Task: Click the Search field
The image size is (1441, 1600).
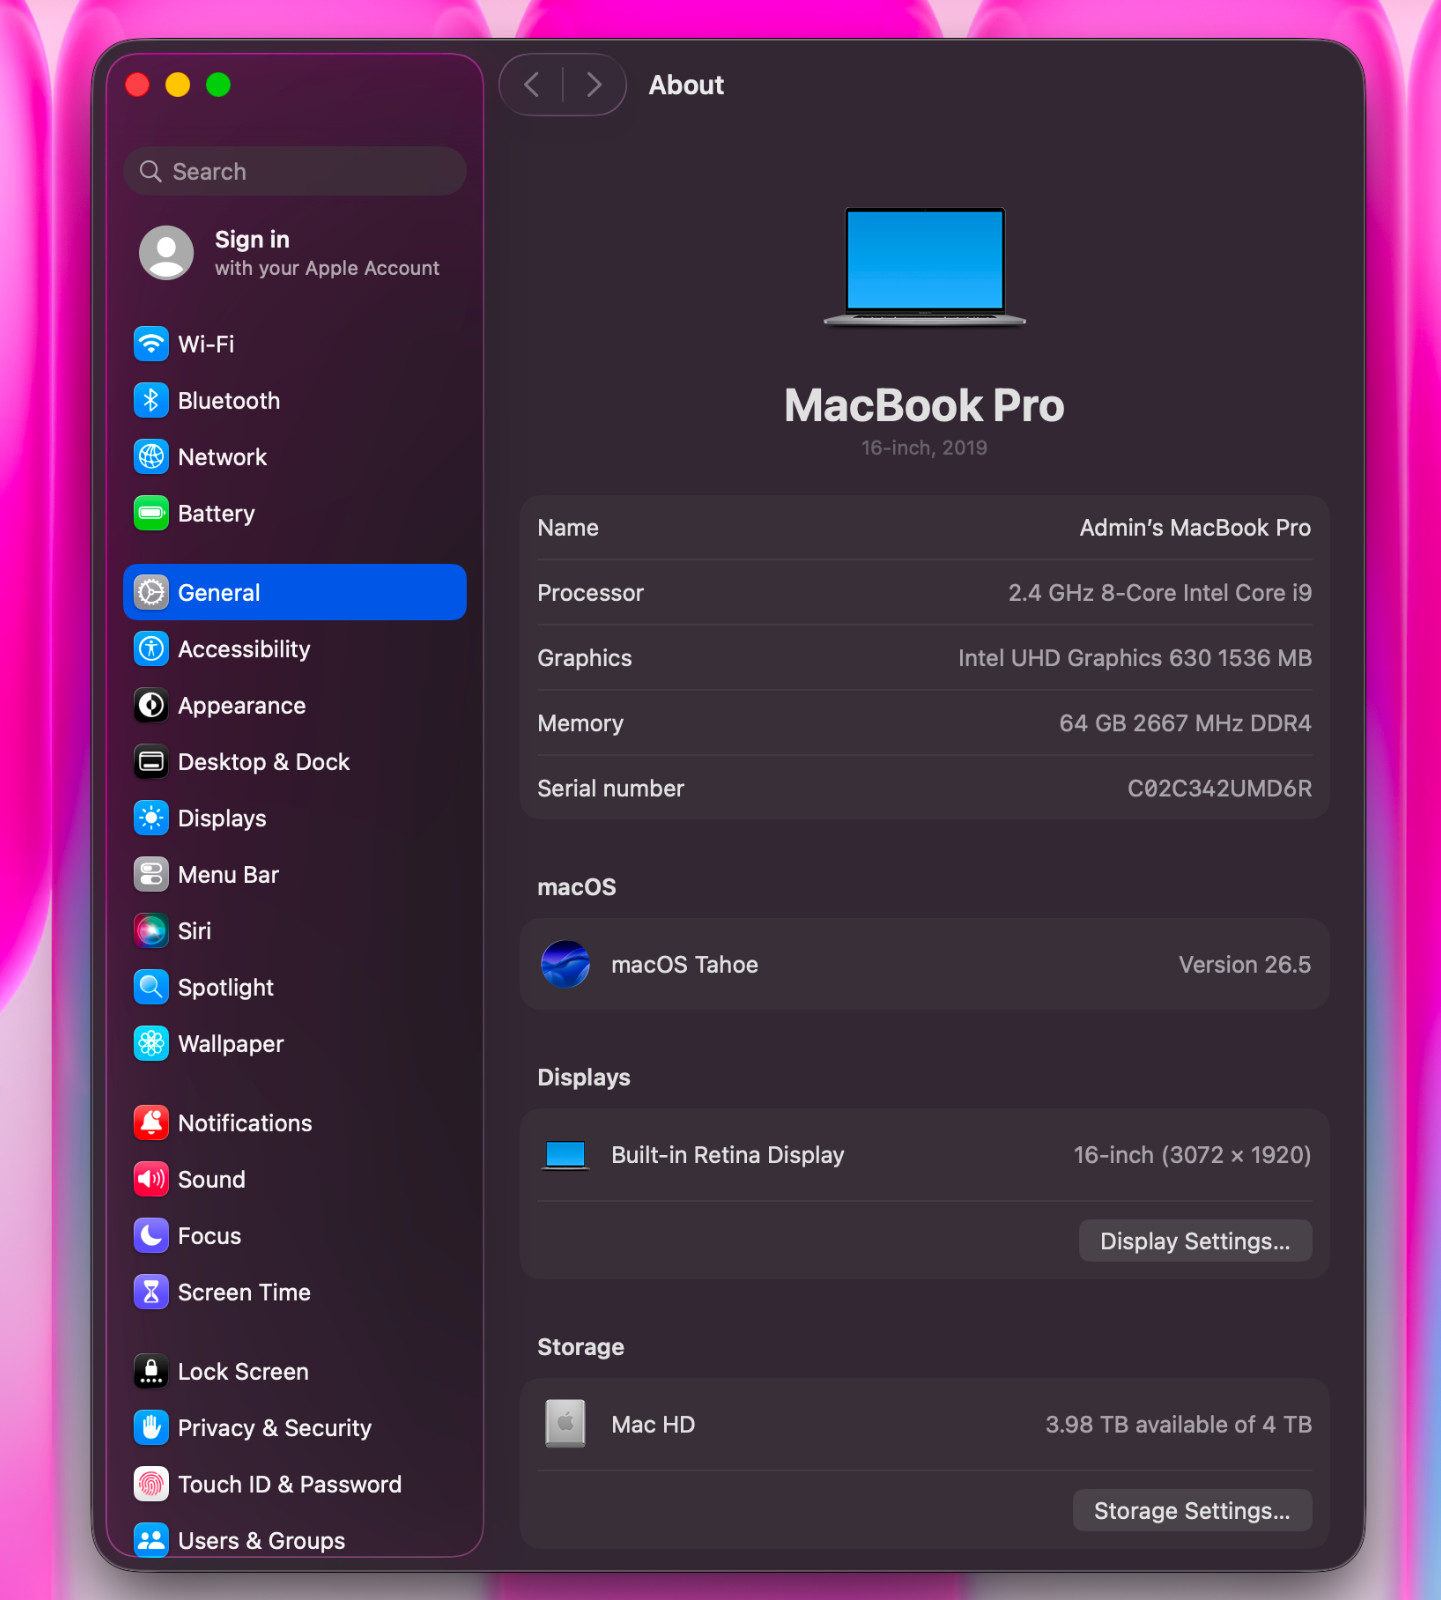Action: (295, 171)
